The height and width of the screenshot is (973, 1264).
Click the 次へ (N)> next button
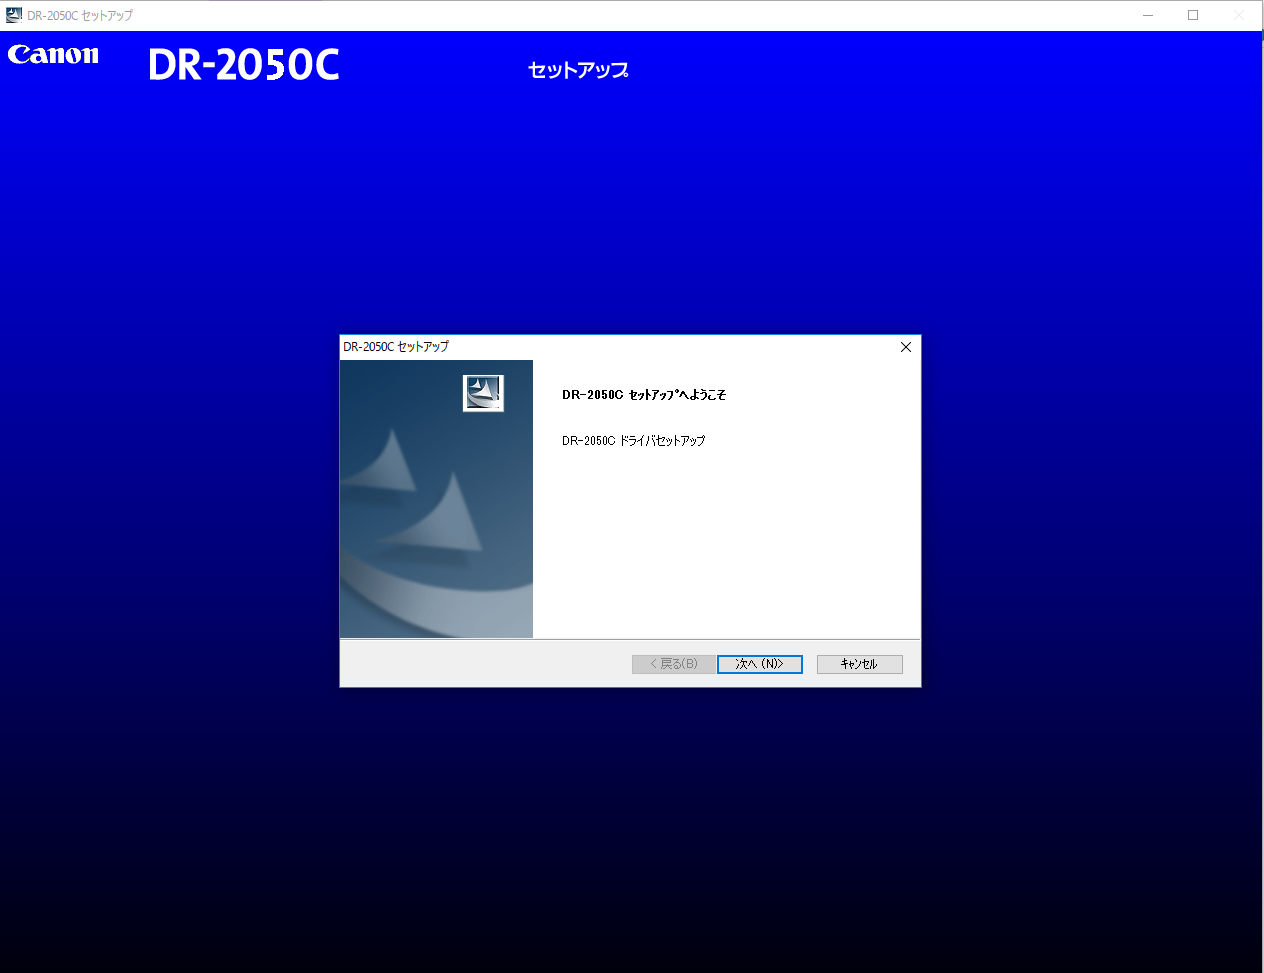[760, 664]
